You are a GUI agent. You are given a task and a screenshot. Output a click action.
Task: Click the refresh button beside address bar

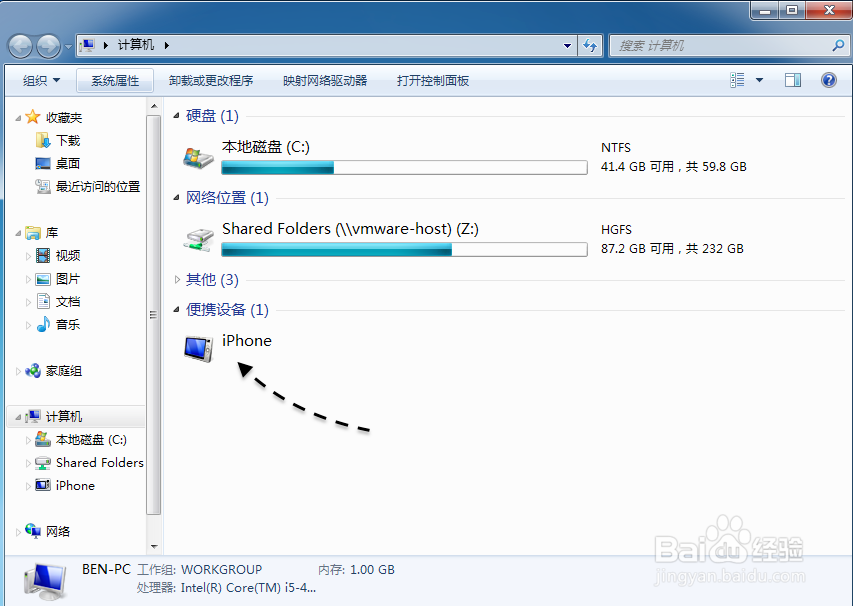coord(590,46)
